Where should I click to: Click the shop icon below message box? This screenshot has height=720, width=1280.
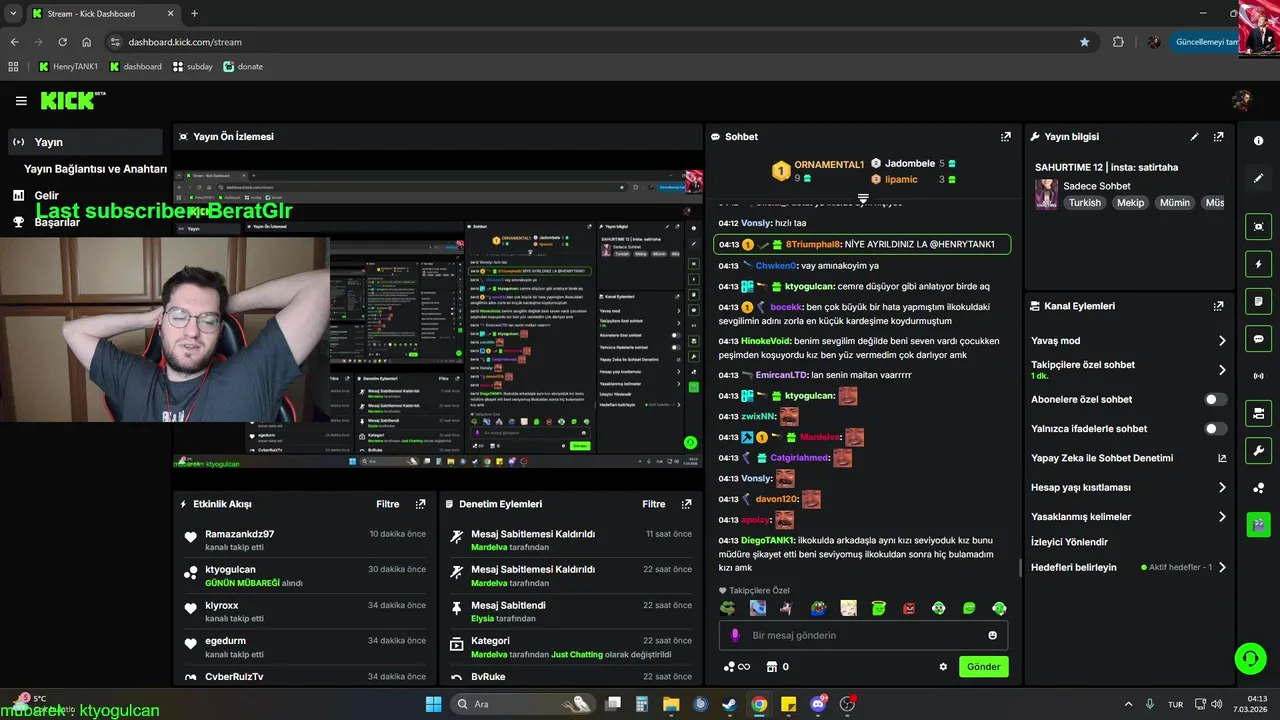[771, 667]
